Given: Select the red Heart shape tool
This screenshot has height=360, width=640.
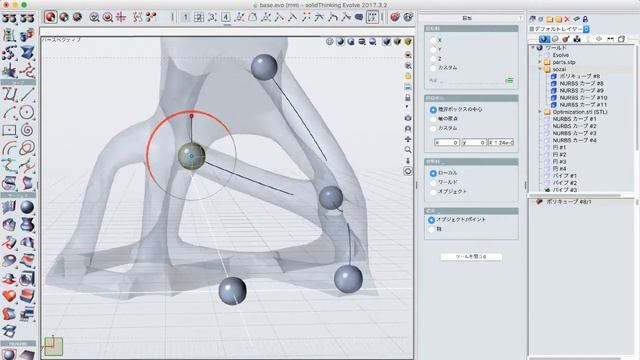Looking at the screenshot, I should tap(9, 296).
